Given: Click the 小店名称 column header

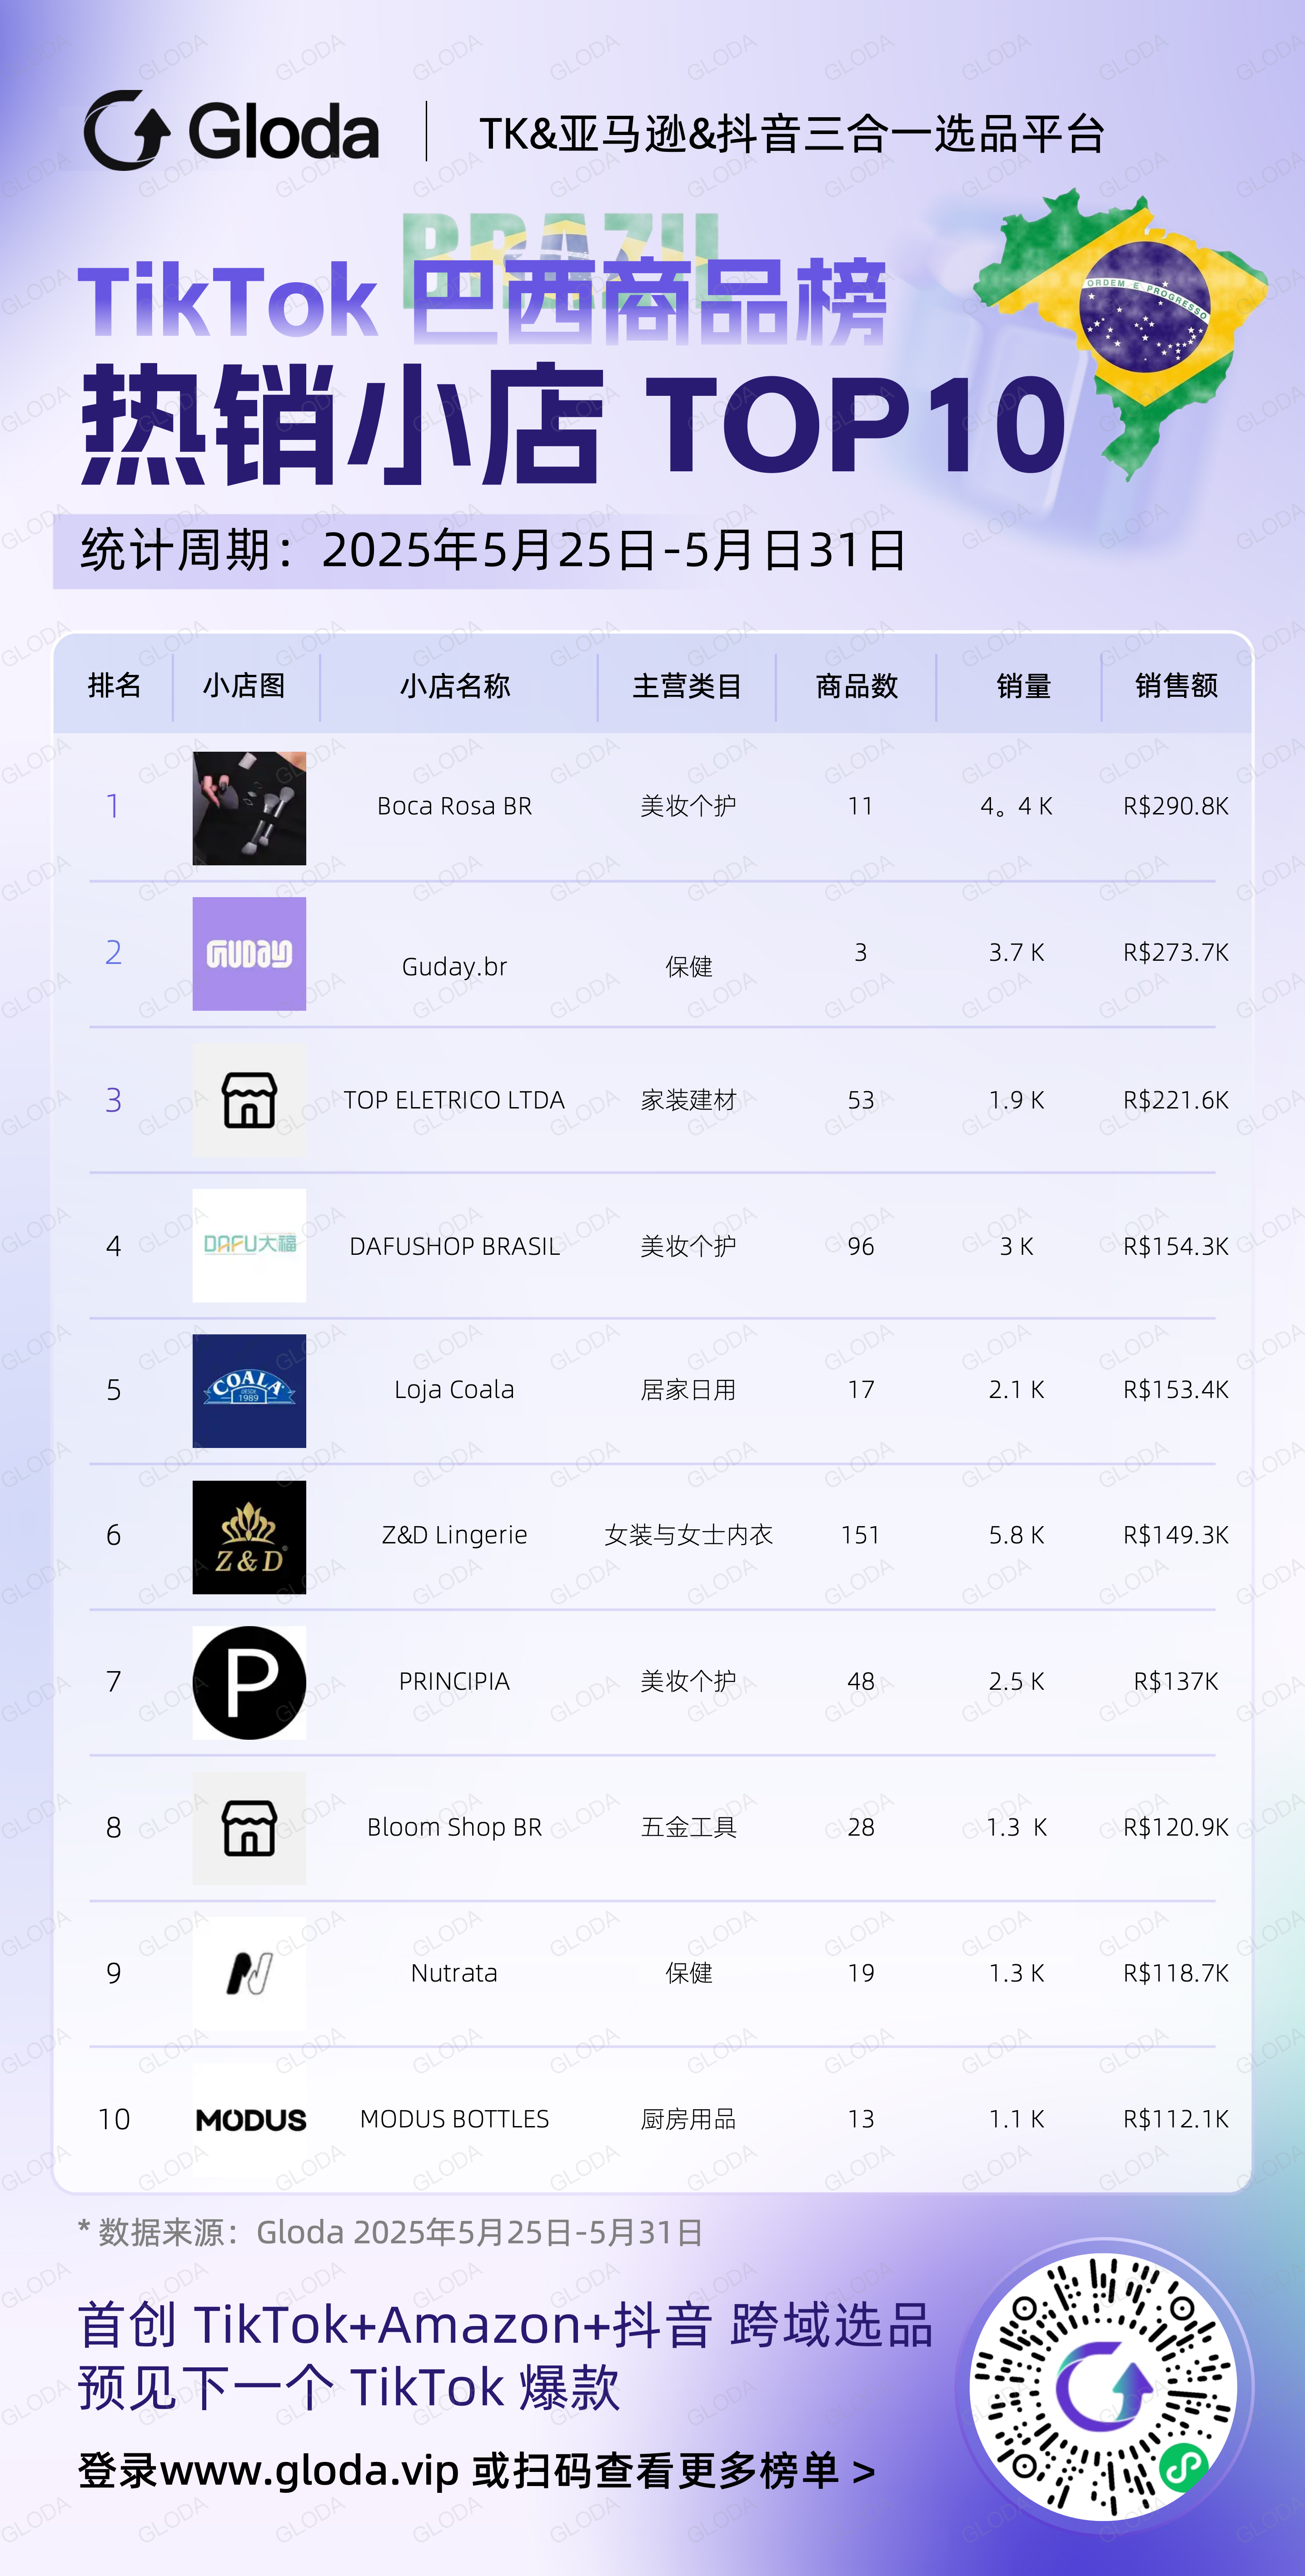Looking at the screenshot, I should click(455, 686).
